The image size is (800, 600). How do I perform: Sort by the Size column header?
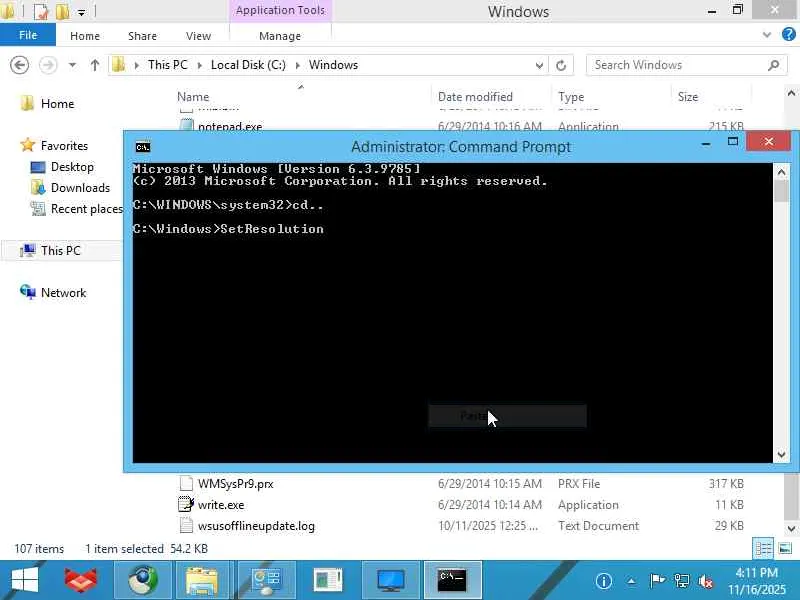coord(687,96)
